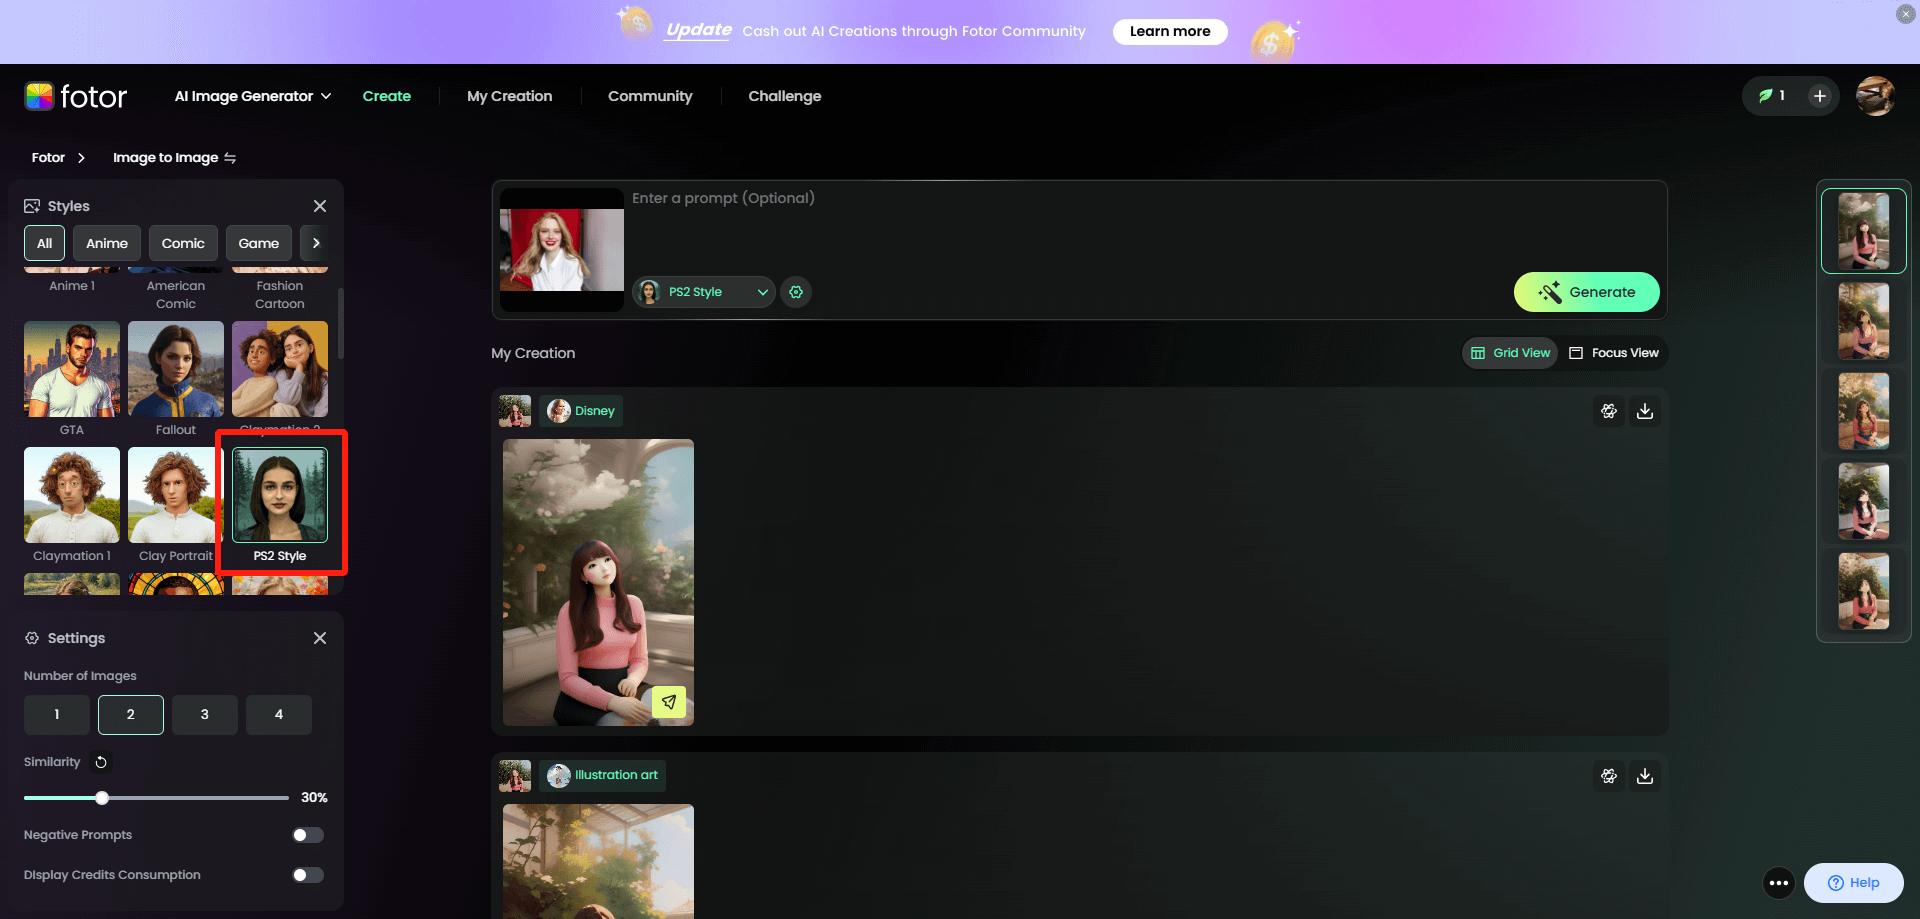
Task: Filter styles by Anime category
Action: coord(107,243)
